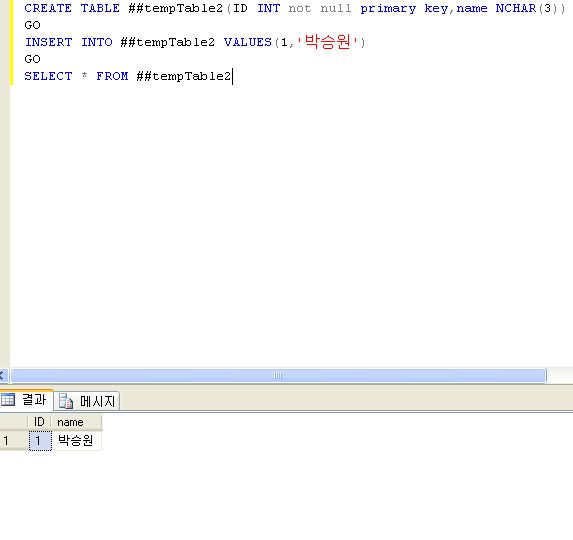This screenshot has width=573, height=540.
Task: Place cursor in the CREATE TABLE statement line
Action: (x=295, y=8)
